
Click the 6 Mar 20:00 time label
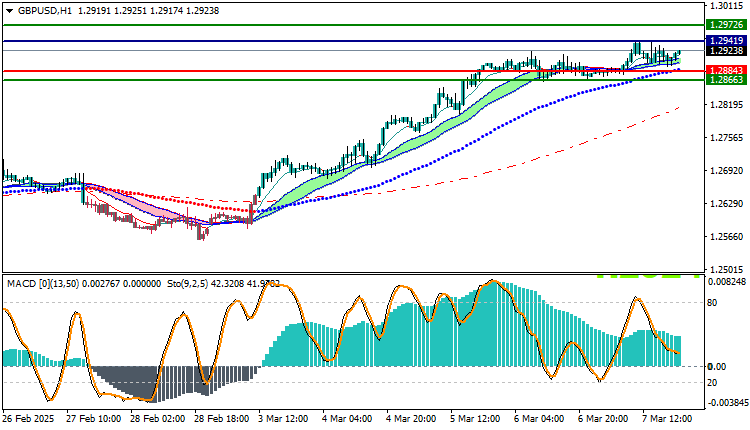[x=604, y=419]
